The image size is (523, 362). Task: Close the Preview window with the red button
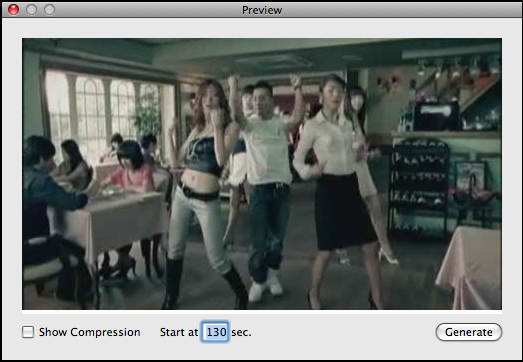point(13,10)
